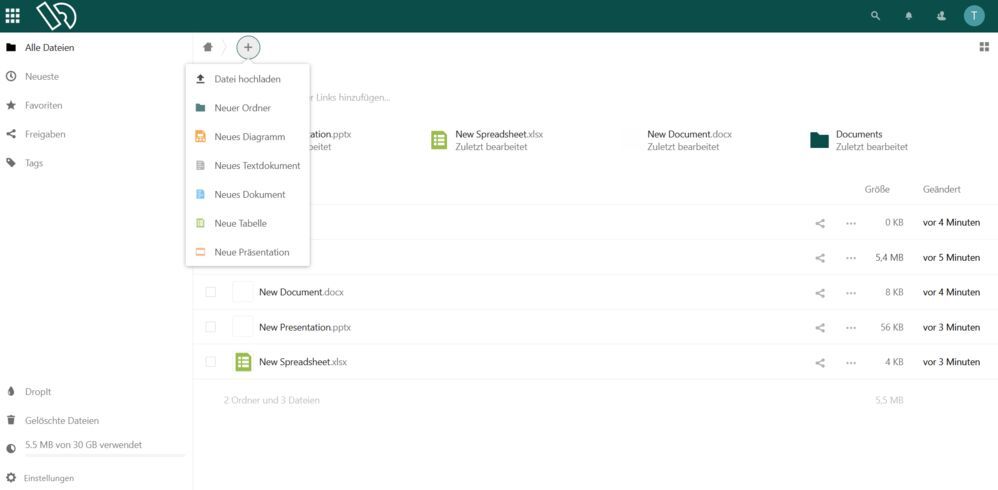998x490 pixels.
Task: Share the New Spreadsheet.xlsx file
Action: coord(820,363)
